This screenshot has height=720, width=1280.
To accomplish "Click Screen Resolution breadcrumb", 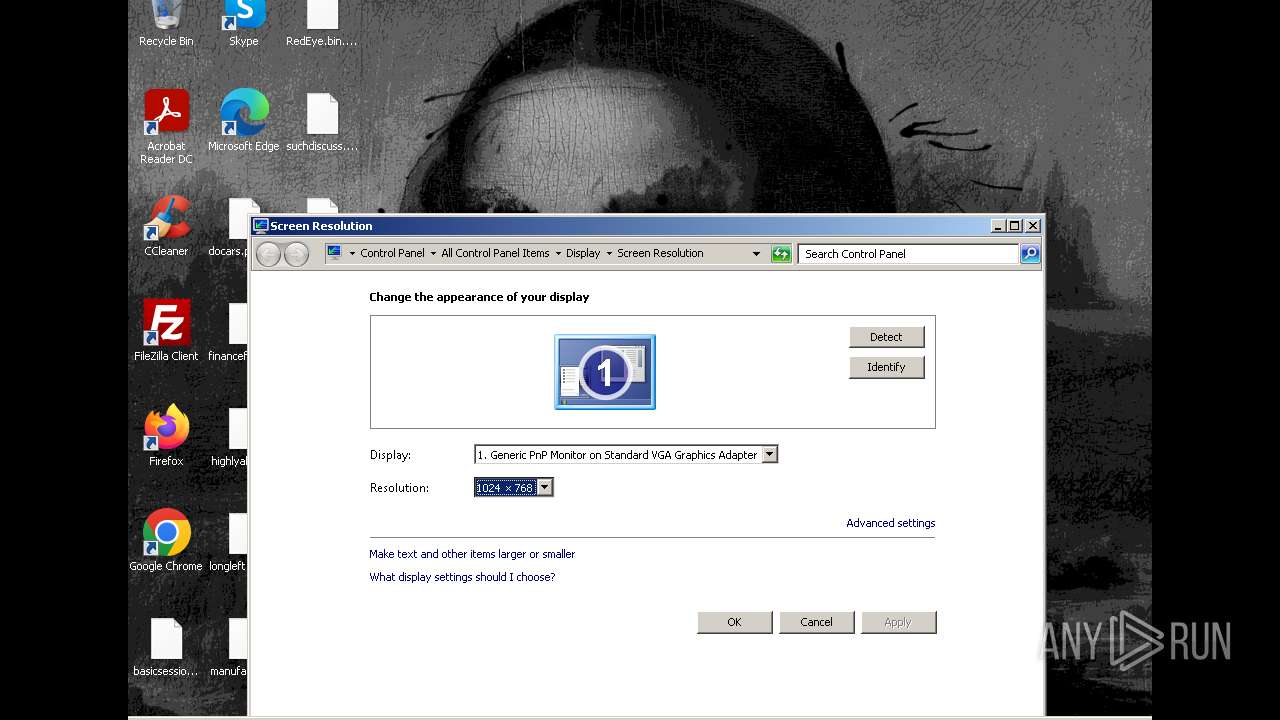I will 660,254.
